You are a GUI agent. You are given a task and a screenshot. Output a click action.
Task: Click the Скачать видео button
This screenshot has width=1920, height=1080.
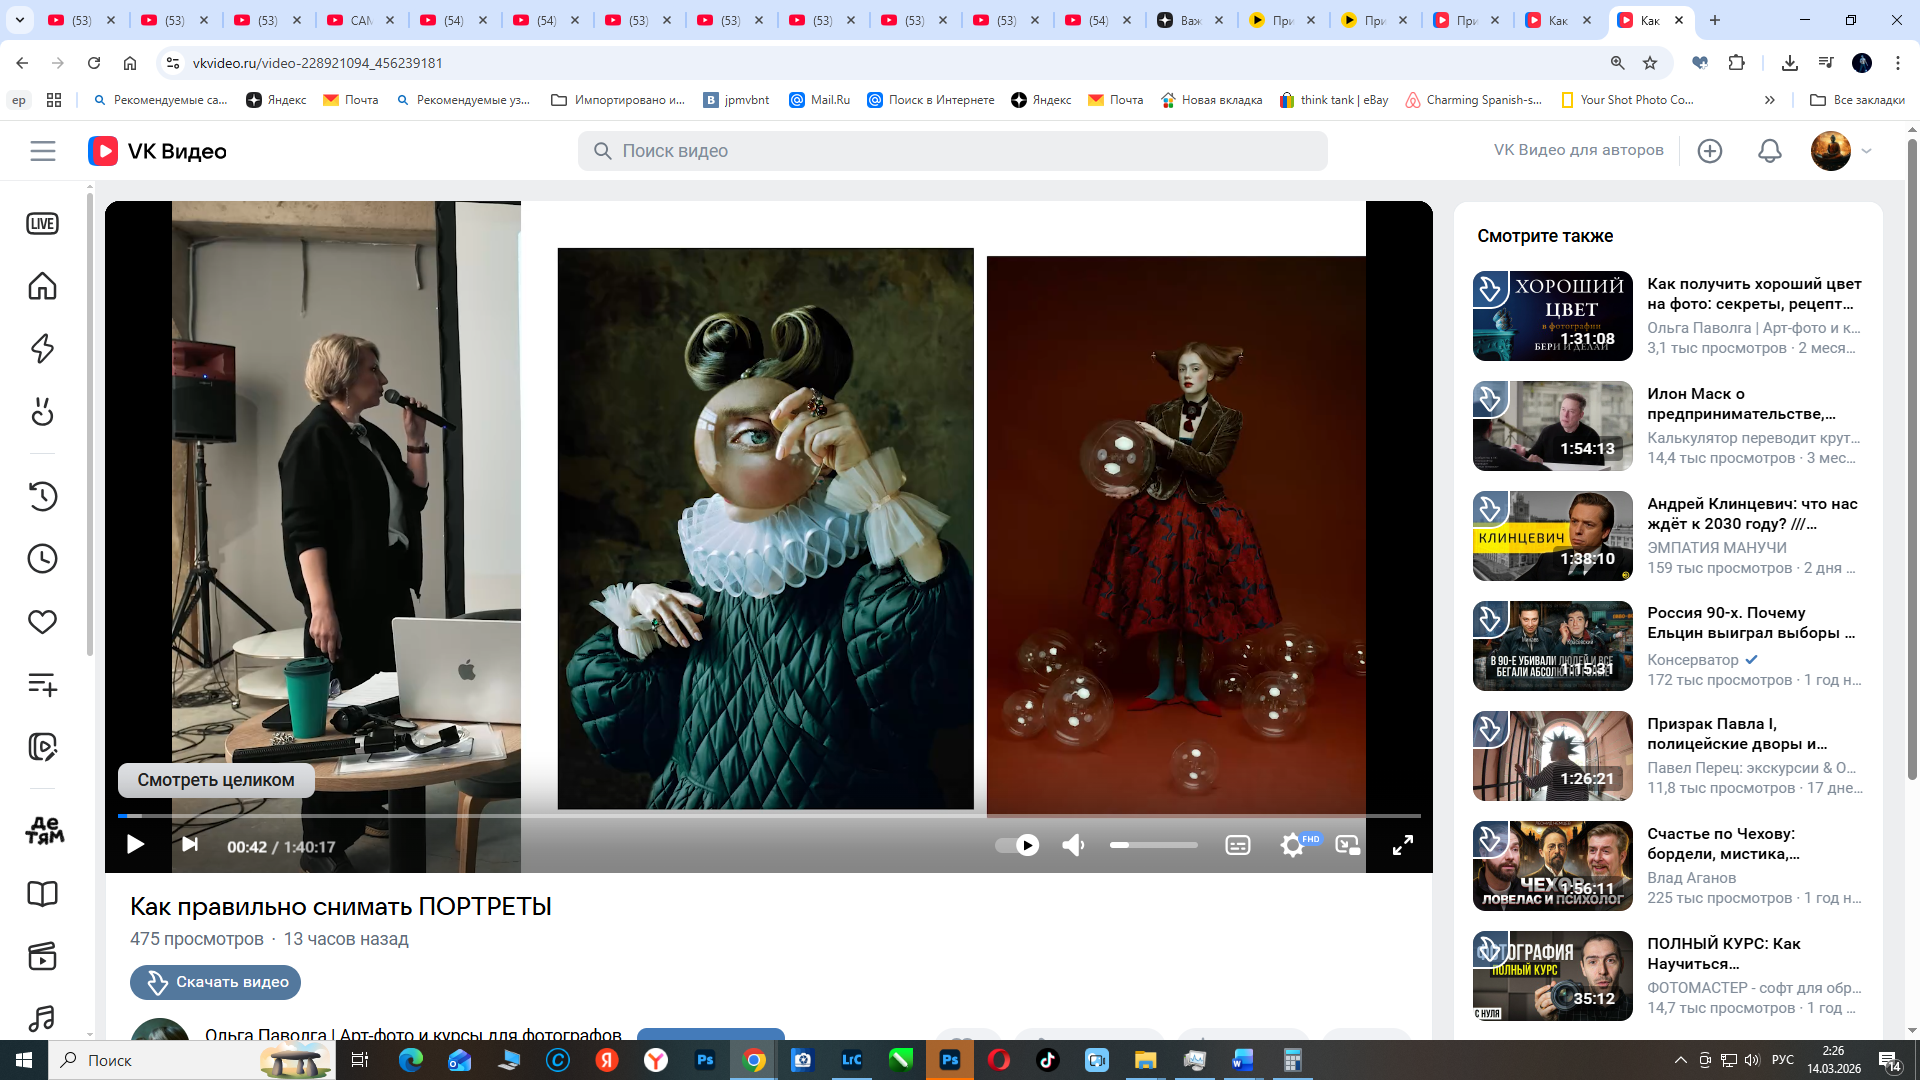tap(215, 982)
